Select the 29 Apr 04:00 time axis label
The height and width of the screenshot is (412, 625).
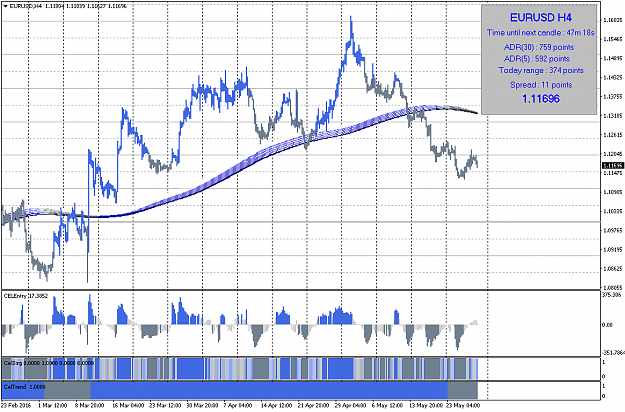click(x=350, y=406)
